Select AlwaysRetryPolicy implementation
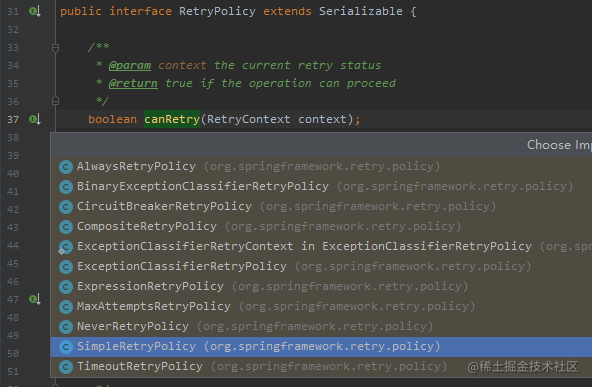Viewport: 592px width, 387px height. [x=321, y=167]
